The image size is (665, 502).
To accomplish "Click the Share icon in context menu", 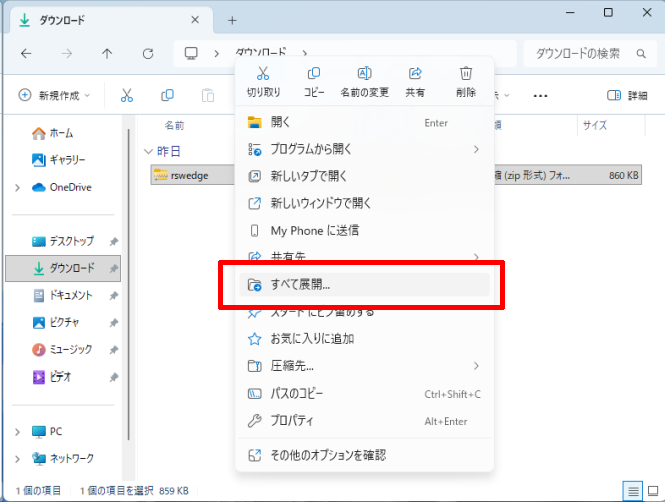I will coord(415,74).
